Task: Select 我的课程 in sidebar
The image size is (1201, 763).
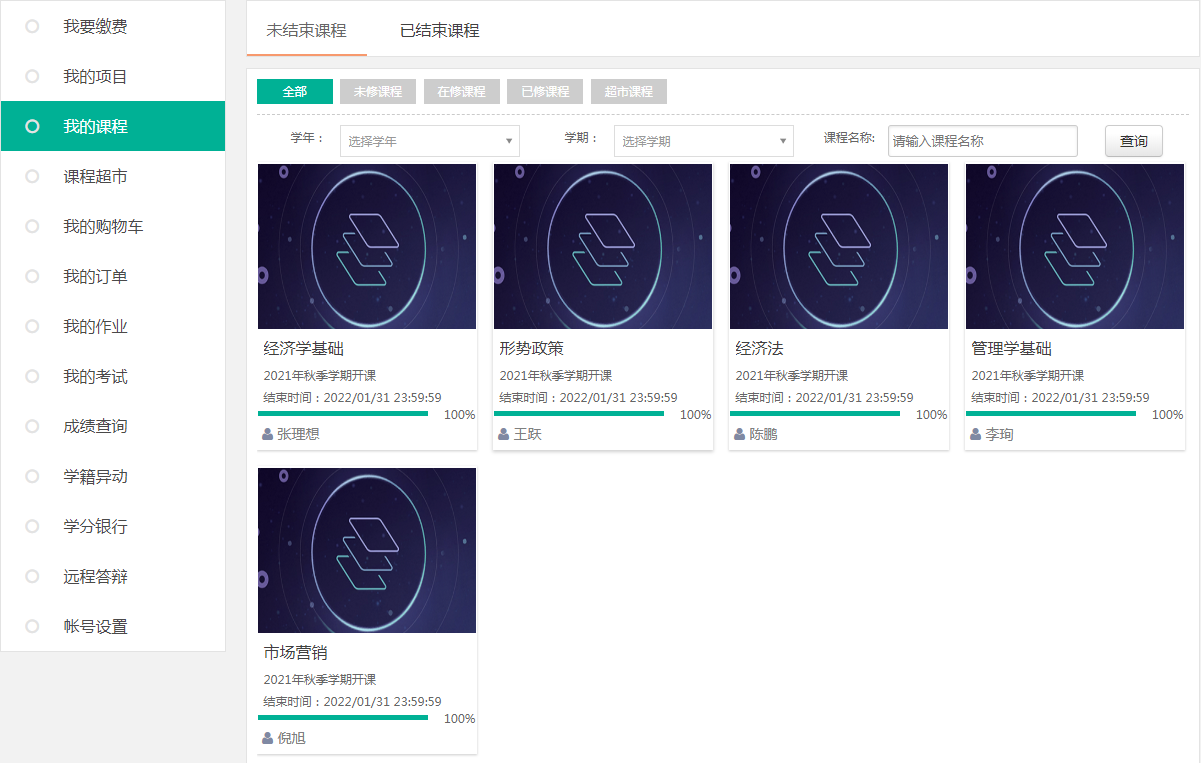Action: pyautogui.click(x=113, y=126)
